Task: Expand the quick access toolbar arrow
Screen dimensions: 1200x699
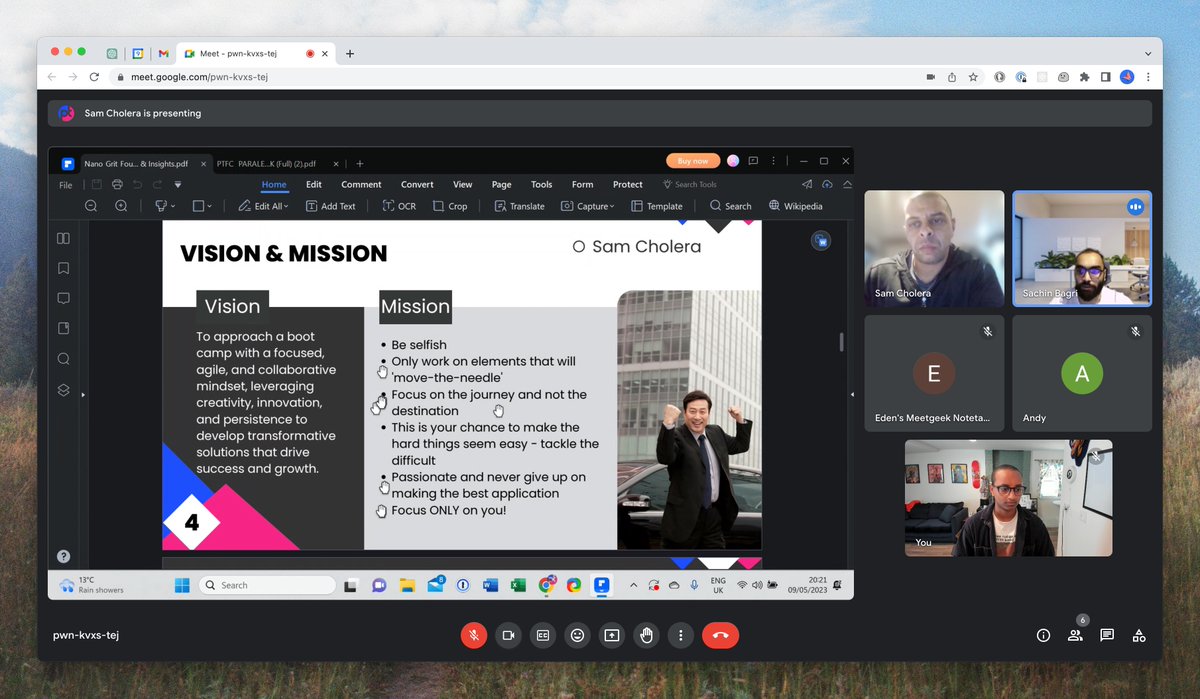Action: [x=178, y=184]
